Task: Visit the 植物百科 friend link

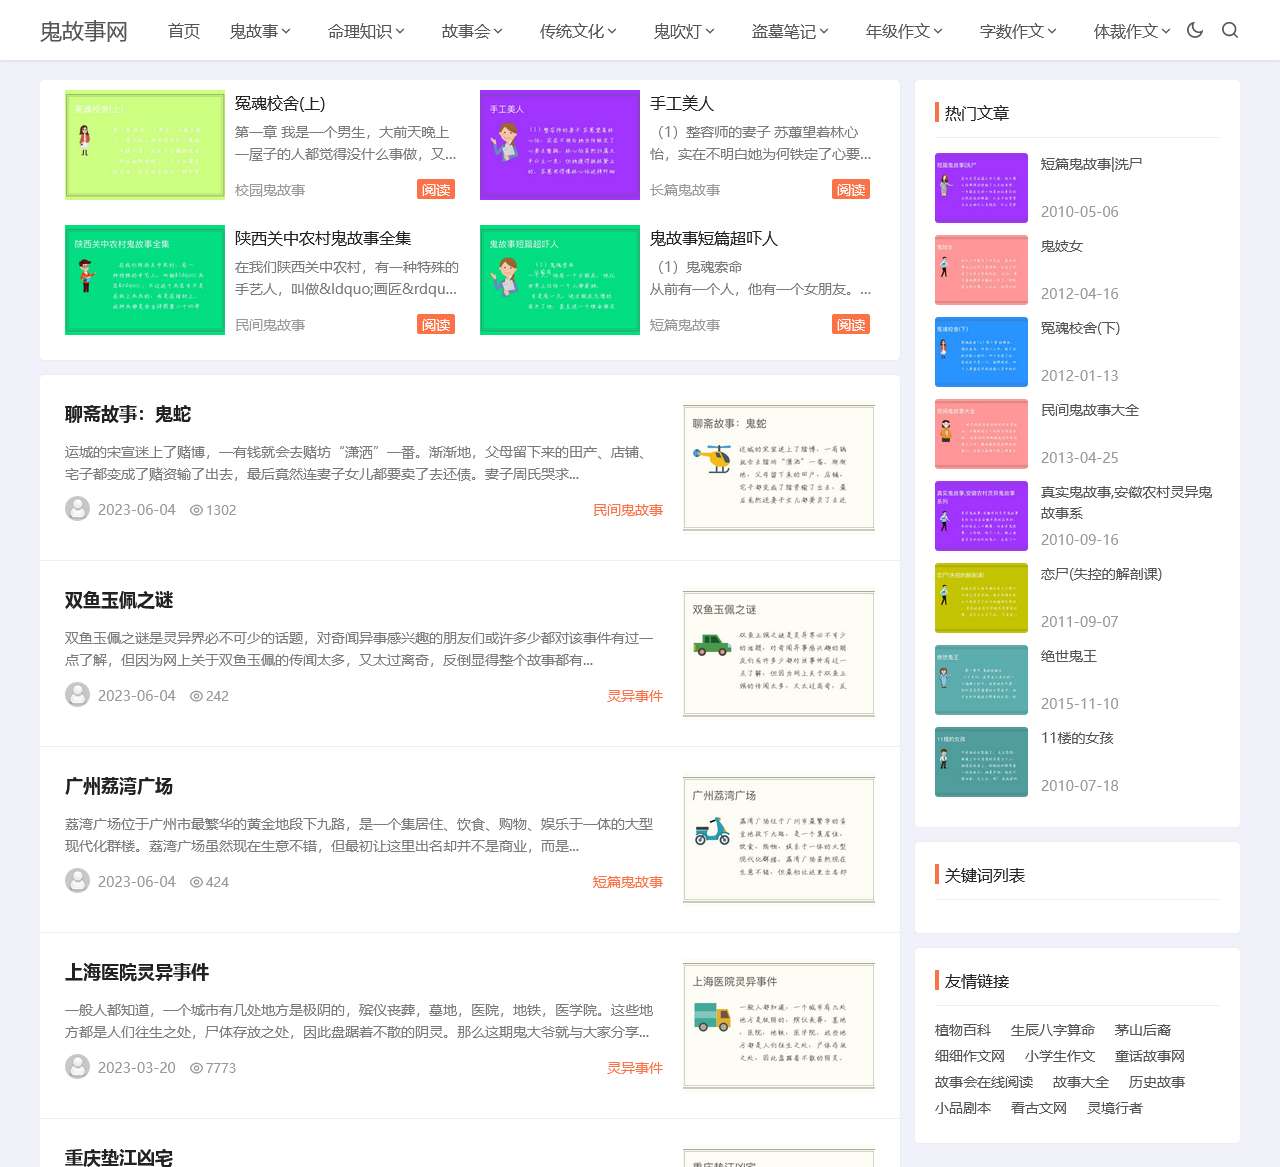Action: [963, 1030]
